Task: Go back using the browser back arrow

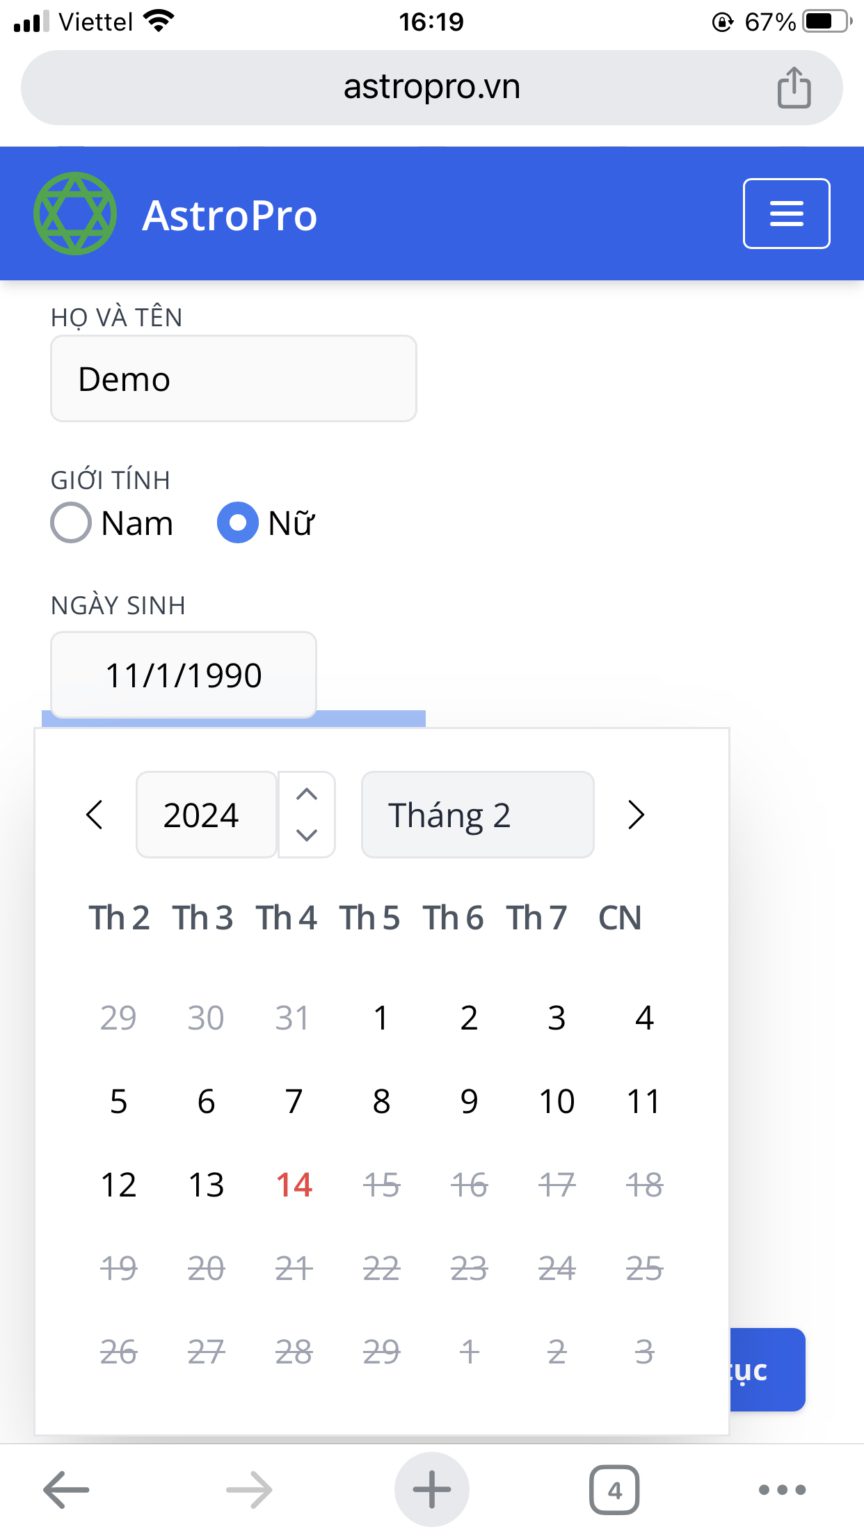Action: 66,1488
